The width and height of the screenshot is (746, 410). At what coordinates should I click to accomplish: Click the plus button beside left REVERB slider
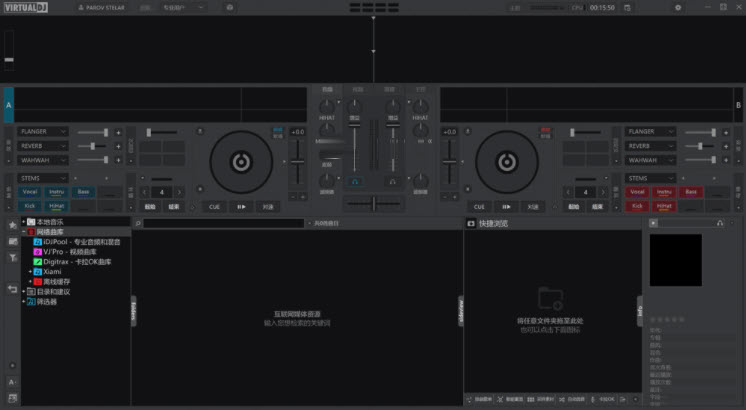pyautogui.click(x=118, y=146)
